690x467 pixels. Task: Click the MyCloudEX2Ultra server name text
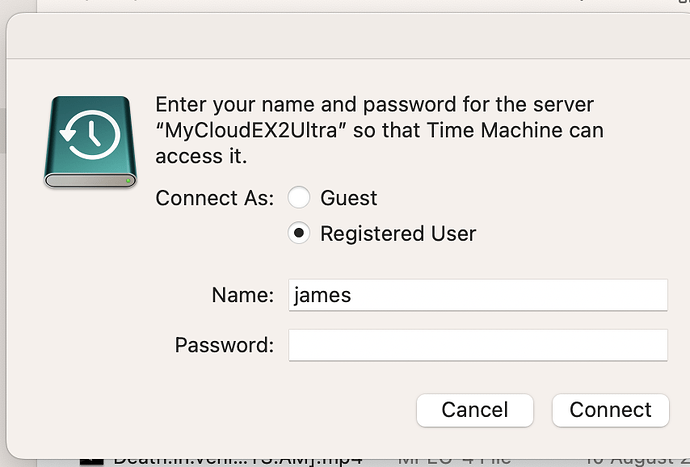coord(250,131)
